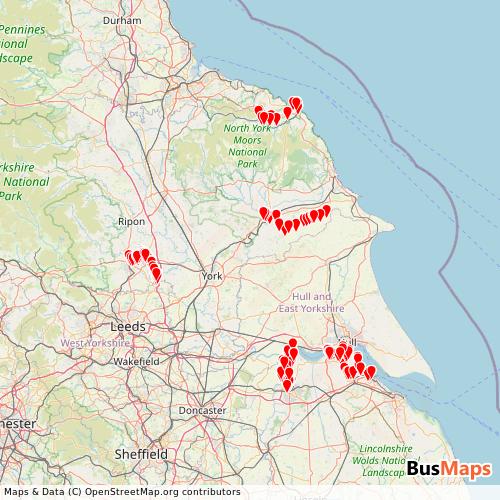This screenshot has width=500, height=500.
Task: Click the Leeds city label
Action: pos(128,327)
